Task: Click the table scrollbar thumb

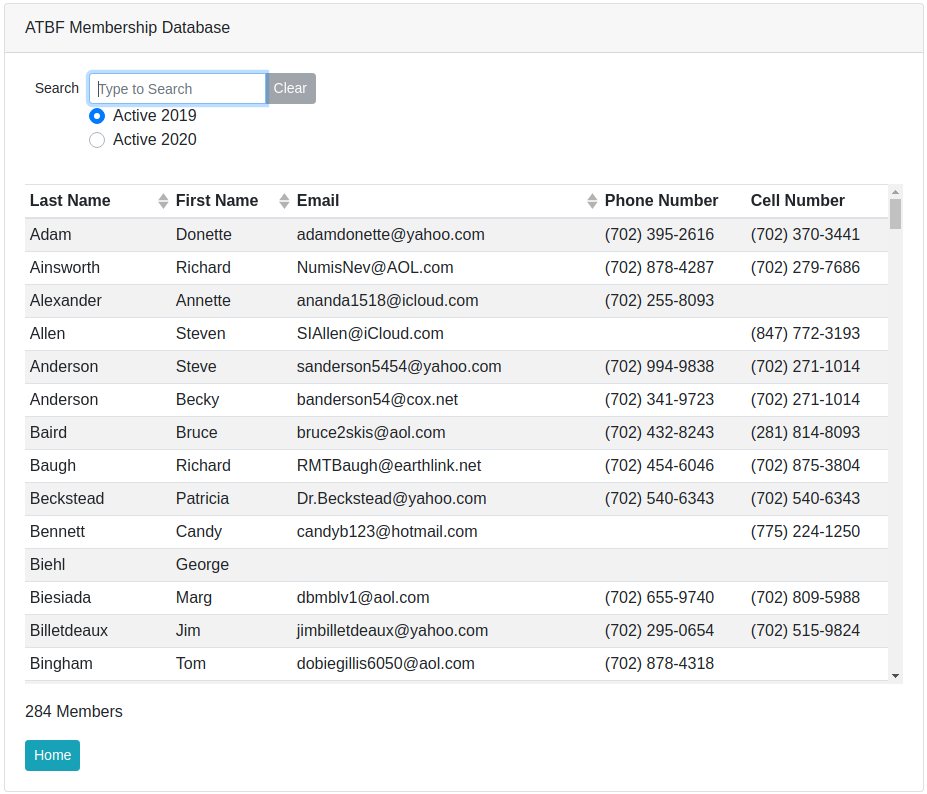Action: point(895,213)
